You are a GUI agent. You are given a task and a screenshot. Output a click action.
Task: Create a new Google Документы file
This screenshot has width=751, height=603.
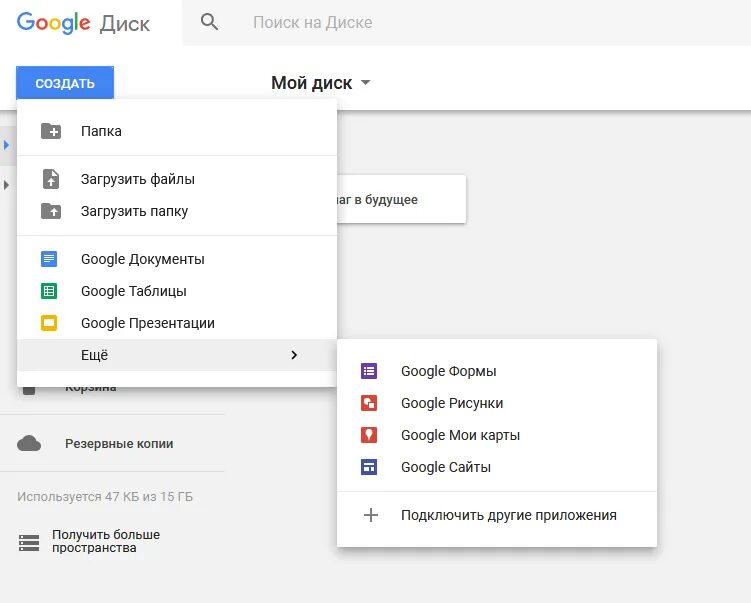click(x=177, y=259)
